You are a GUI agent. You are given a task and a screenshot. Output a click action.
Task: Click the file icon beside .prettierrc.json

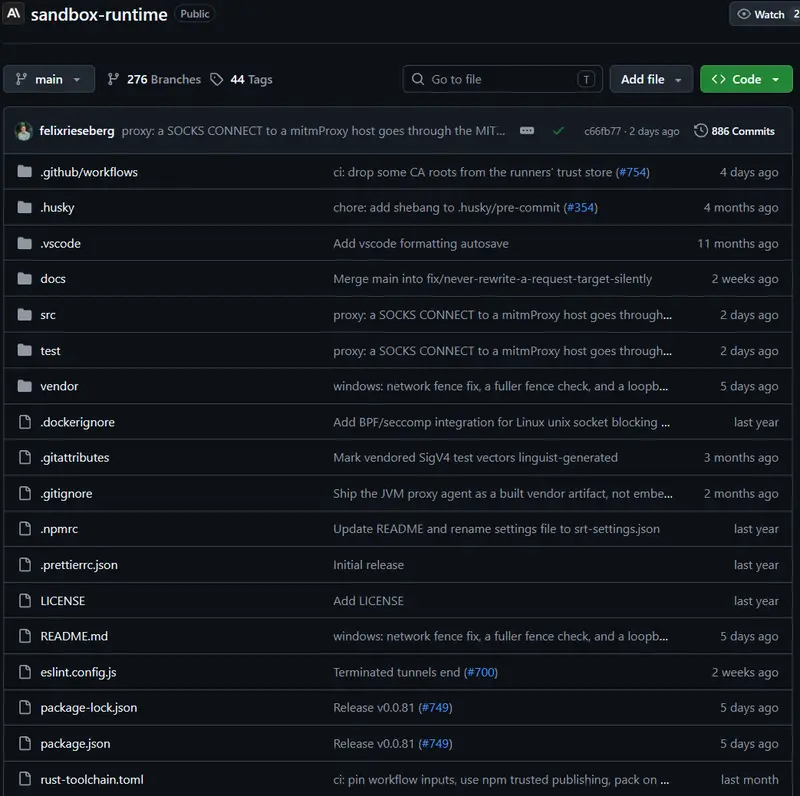(x=24, y=565)
